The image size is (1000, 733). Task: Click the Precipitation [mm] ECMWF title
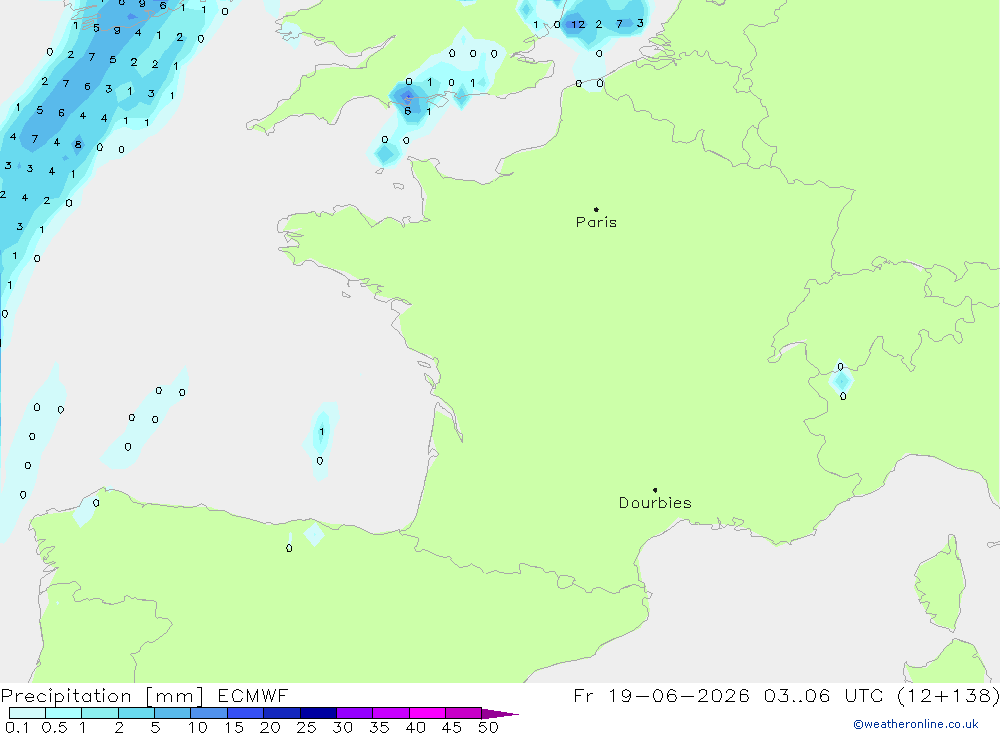pyautogui.click(x=145, y=696)
